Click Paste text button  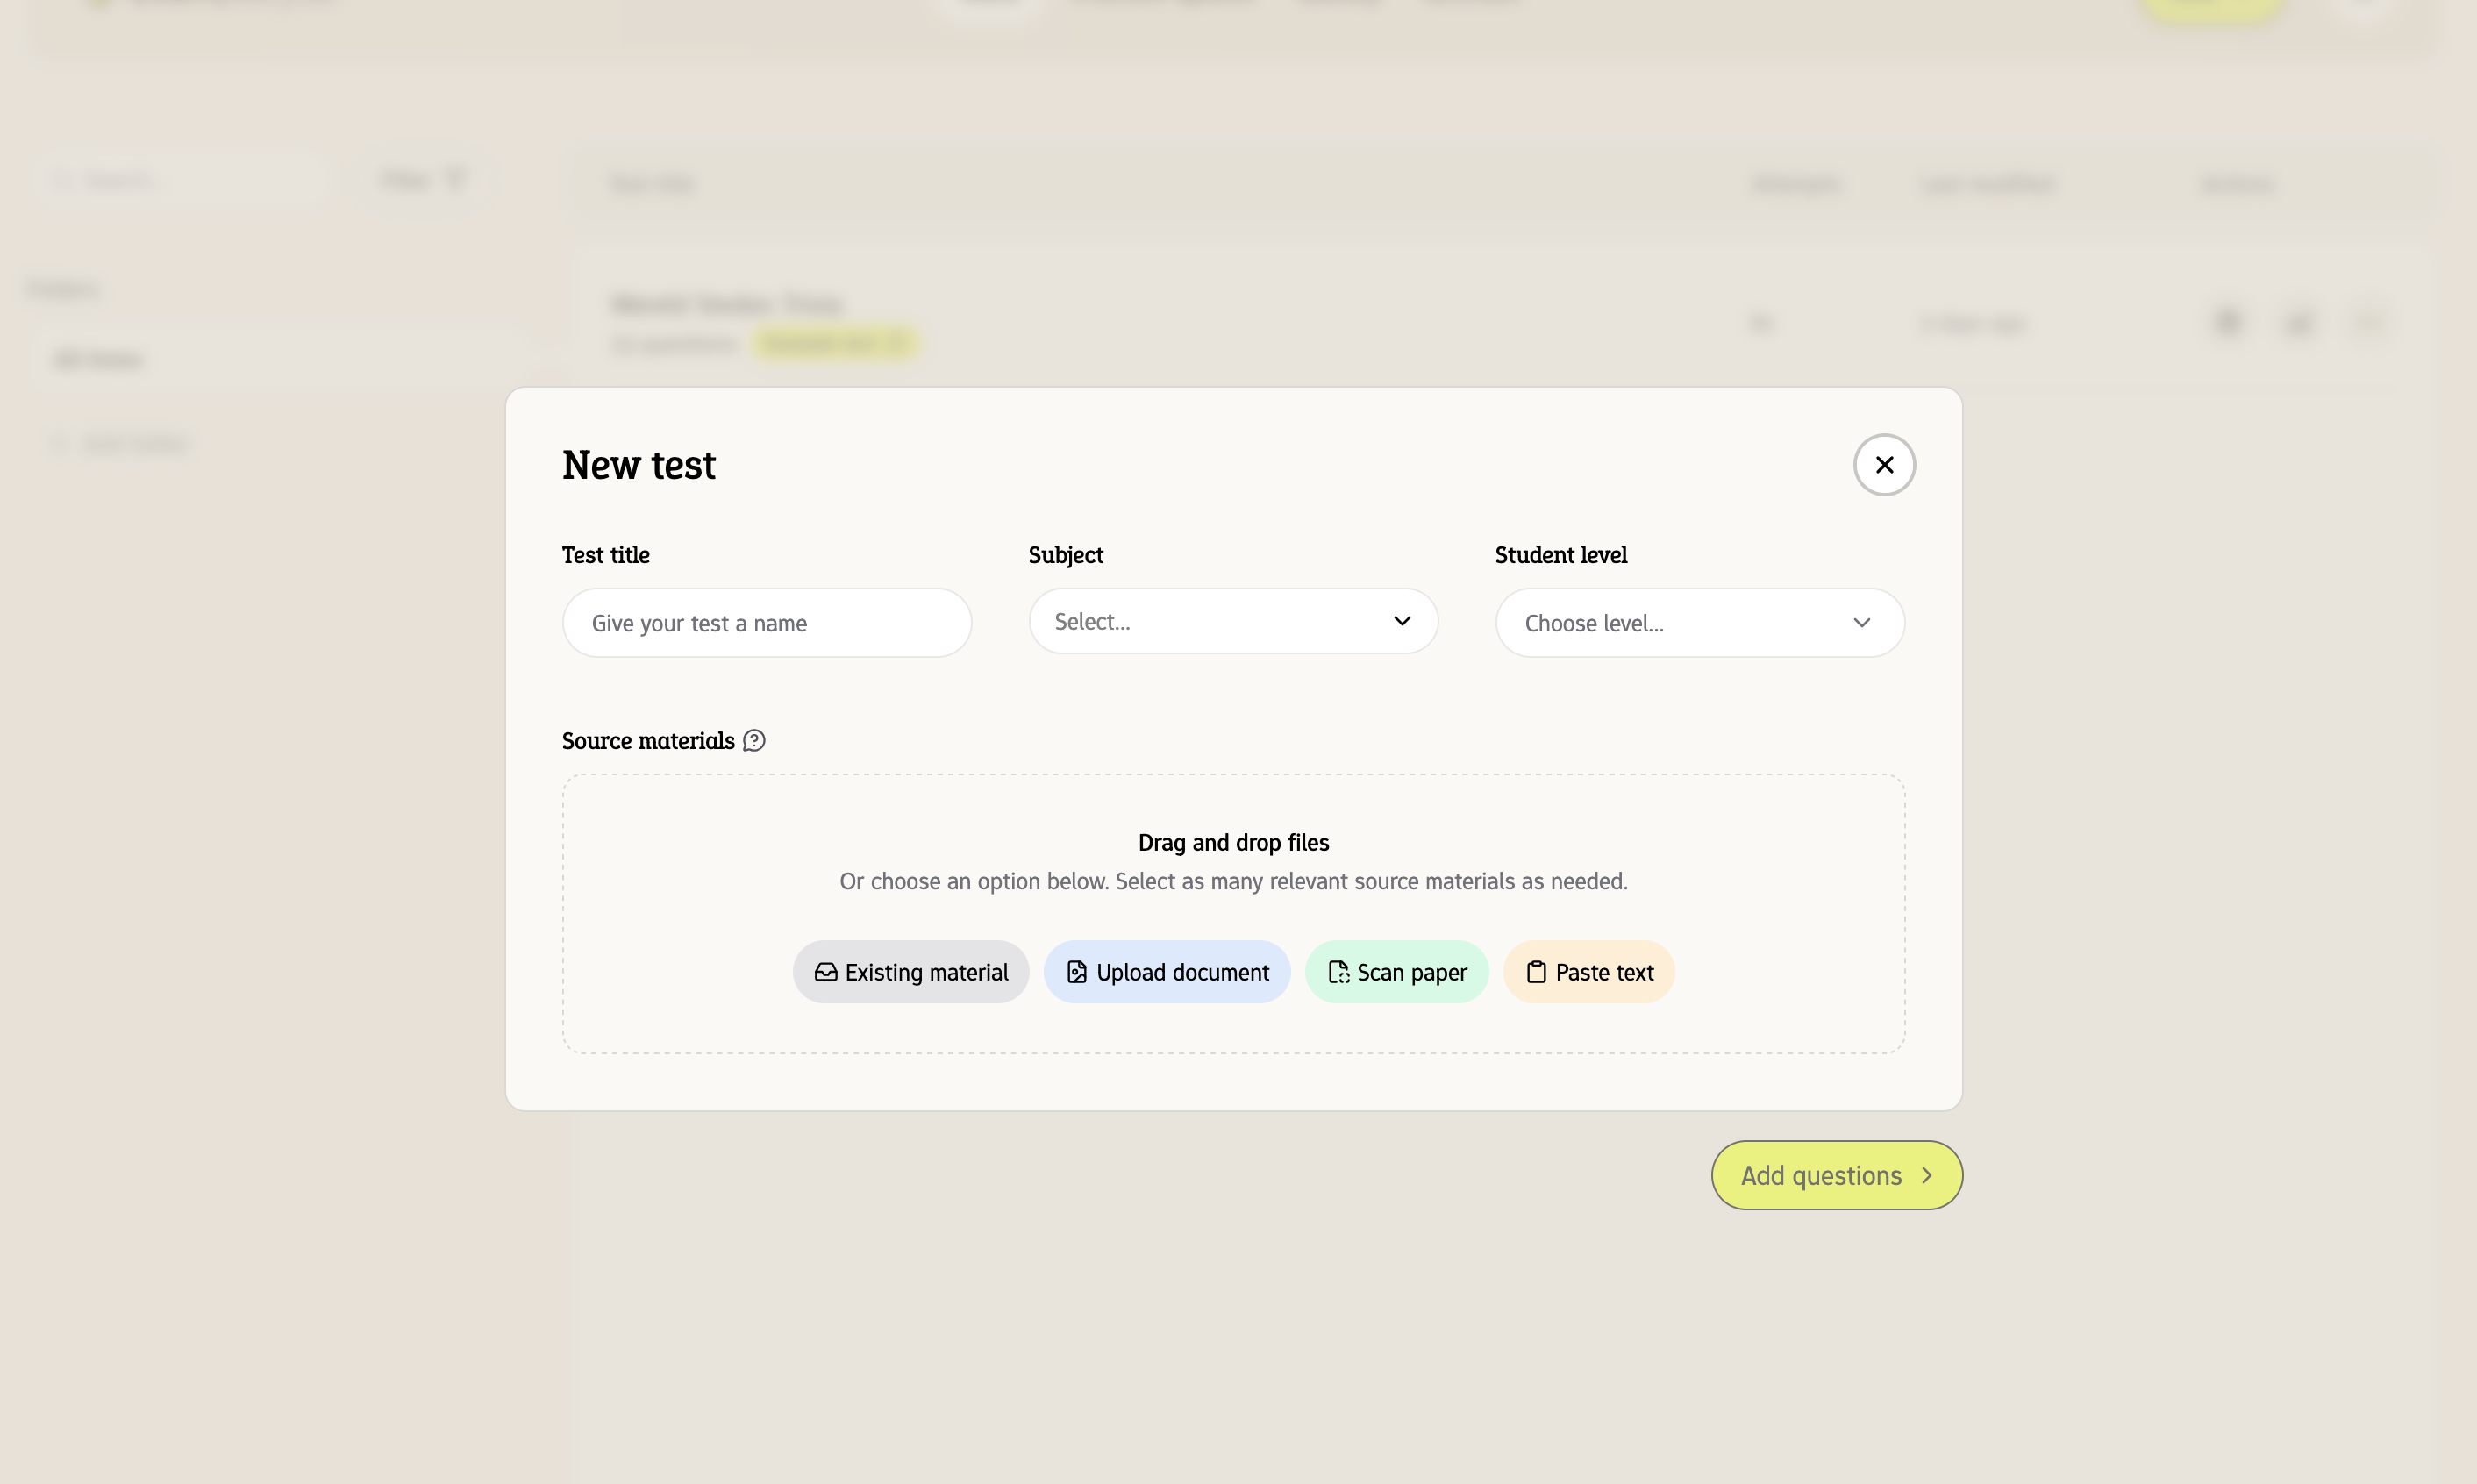click(x=1588, y=972)
